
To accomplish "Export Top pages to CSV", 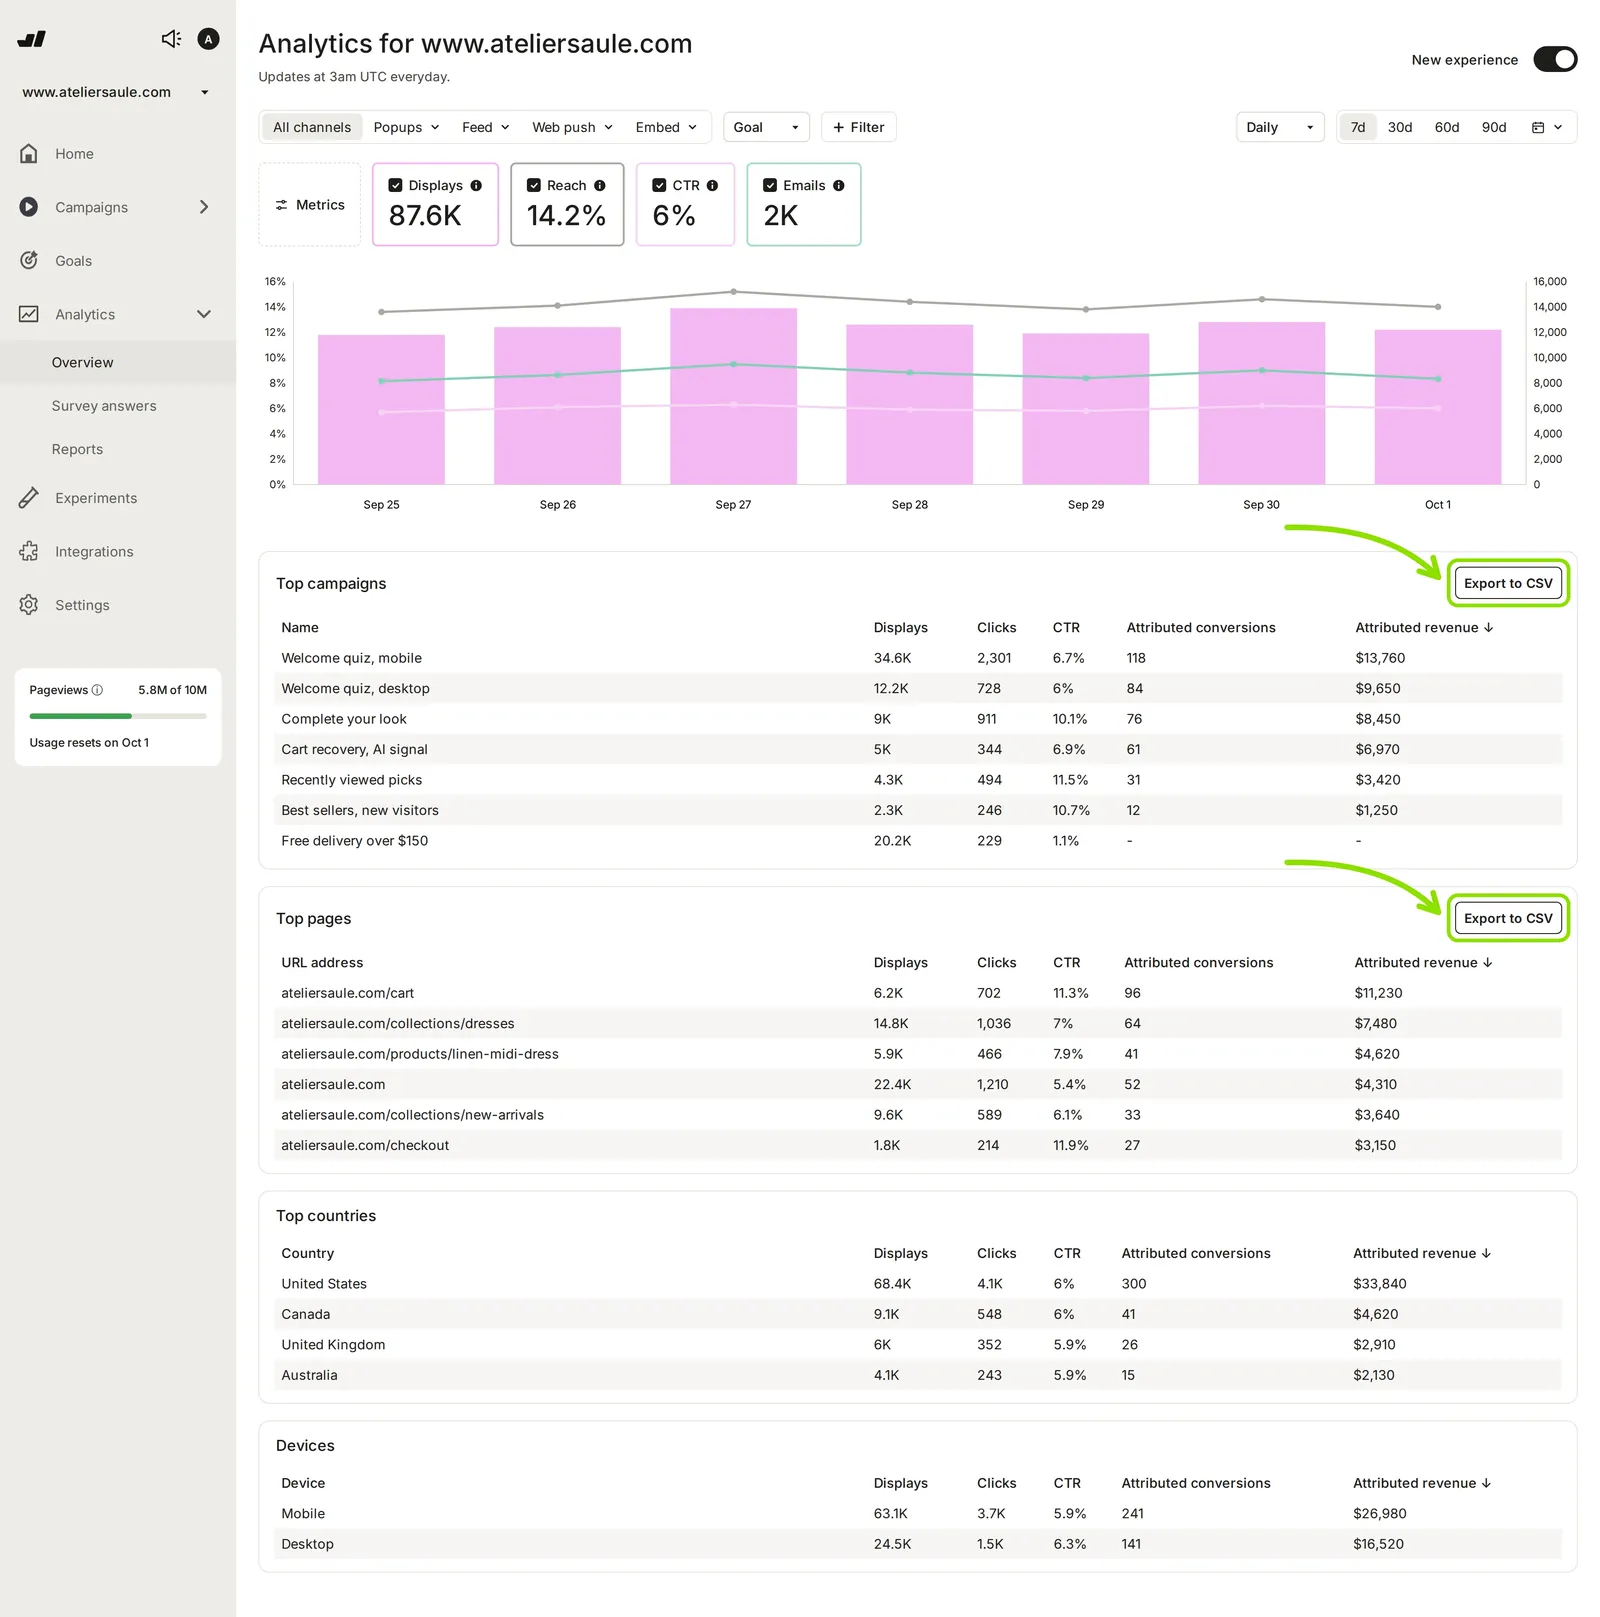I will click(1508, 918).
